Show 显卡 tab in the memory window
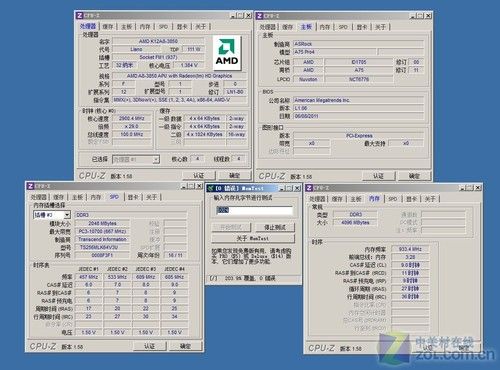The width and height of the screenshot is (500, 370). pos(411,199)
